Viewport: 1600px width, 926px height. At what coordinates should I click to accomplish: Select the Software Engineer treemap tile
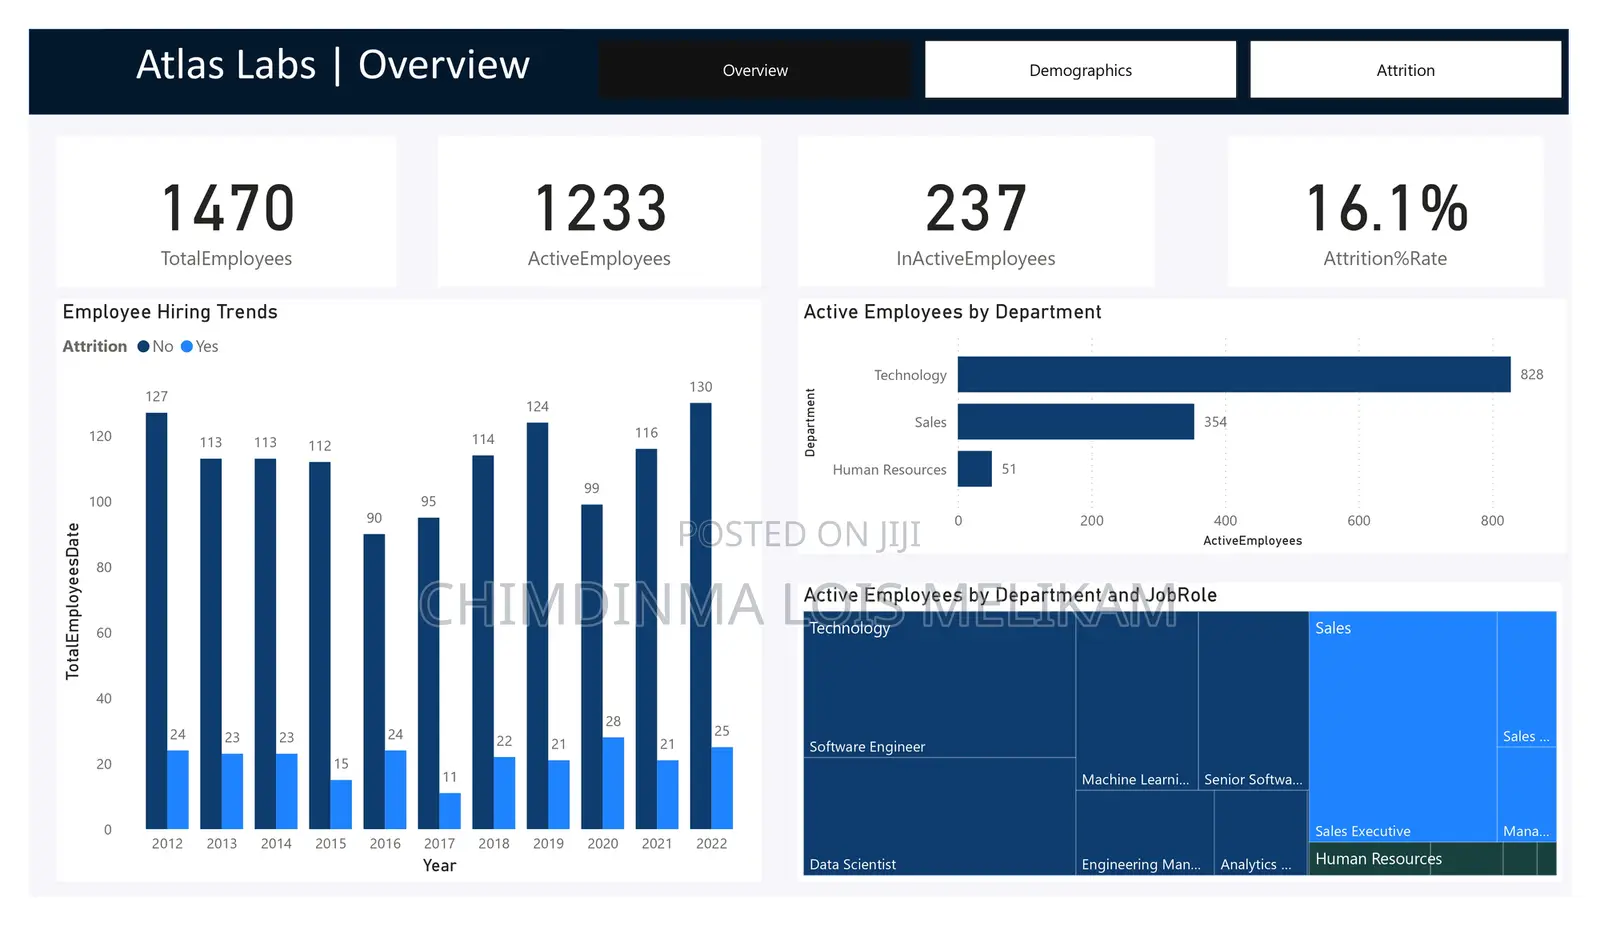pyautogui.click(x=939, y=685)
